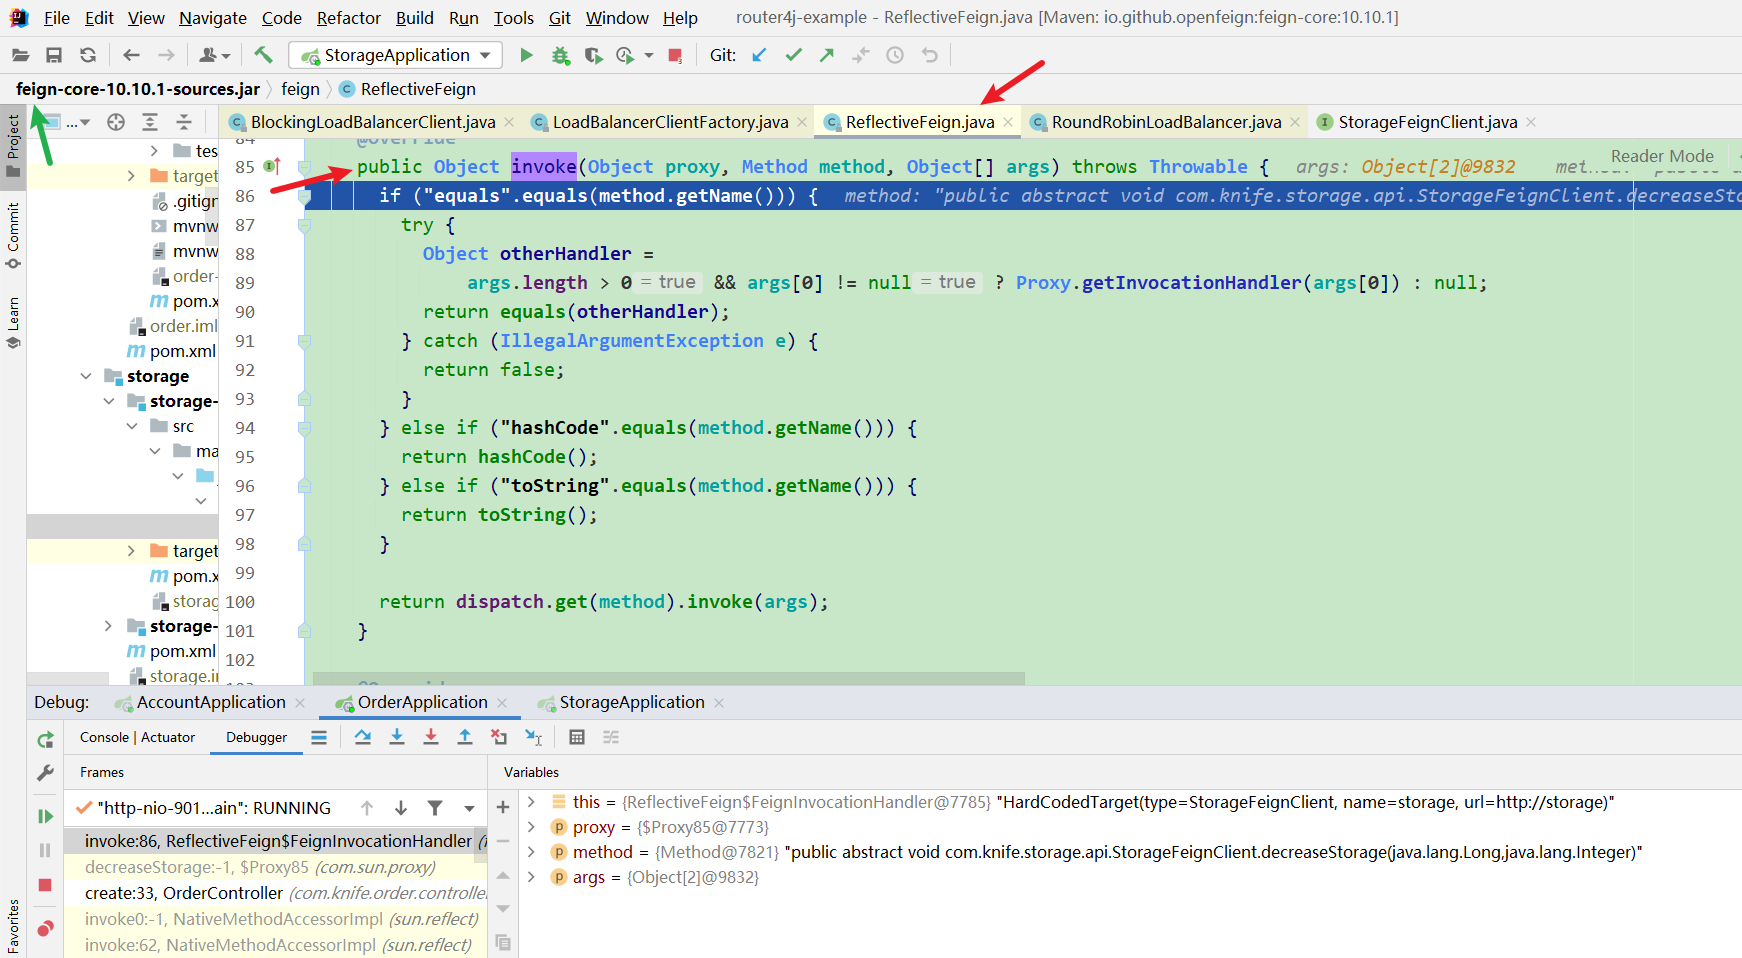
Task: Step over the current line
Action: [364, 737]
